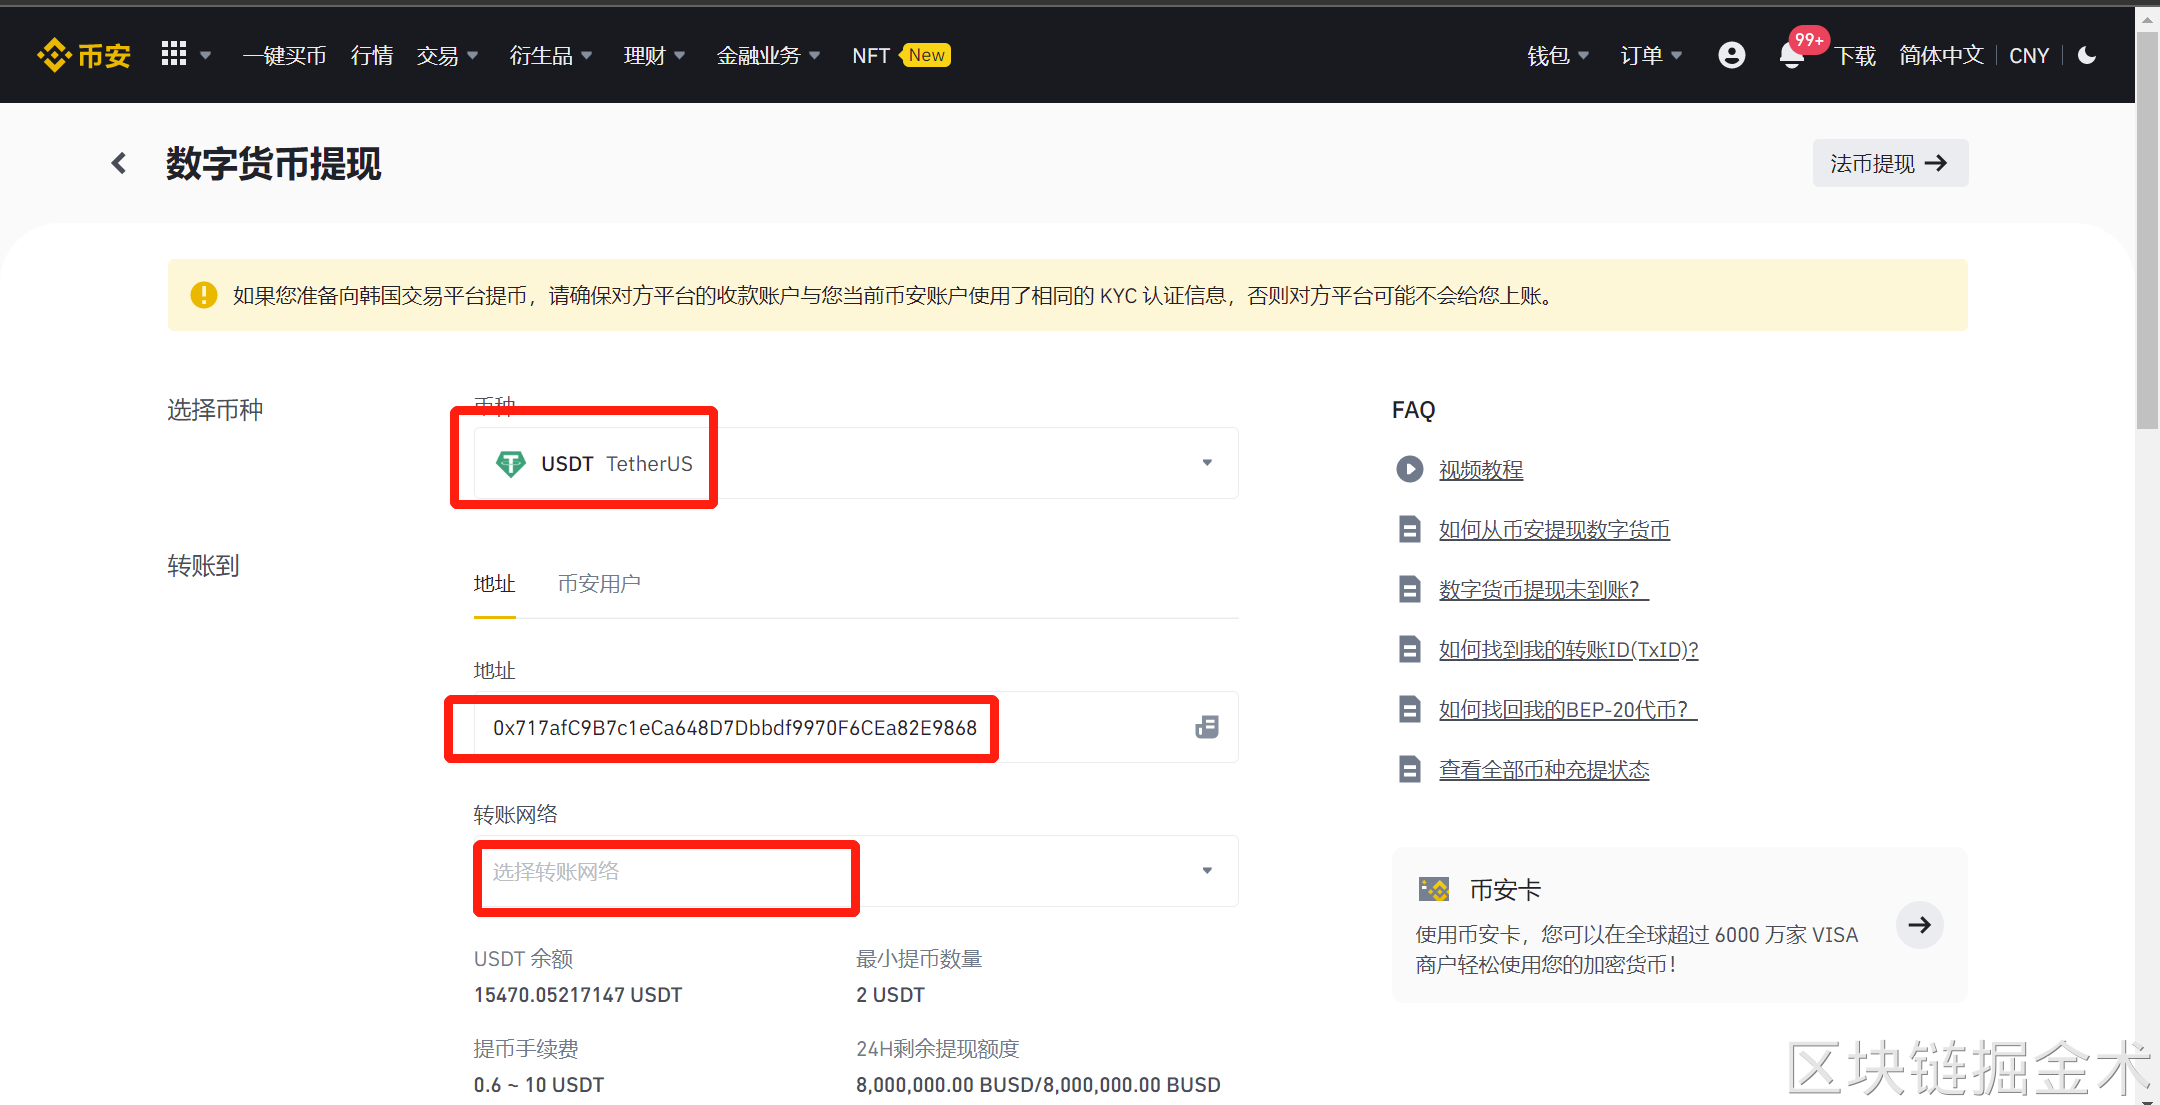
Task: Click the back arrow beside page title
Action: pos(119,163)
